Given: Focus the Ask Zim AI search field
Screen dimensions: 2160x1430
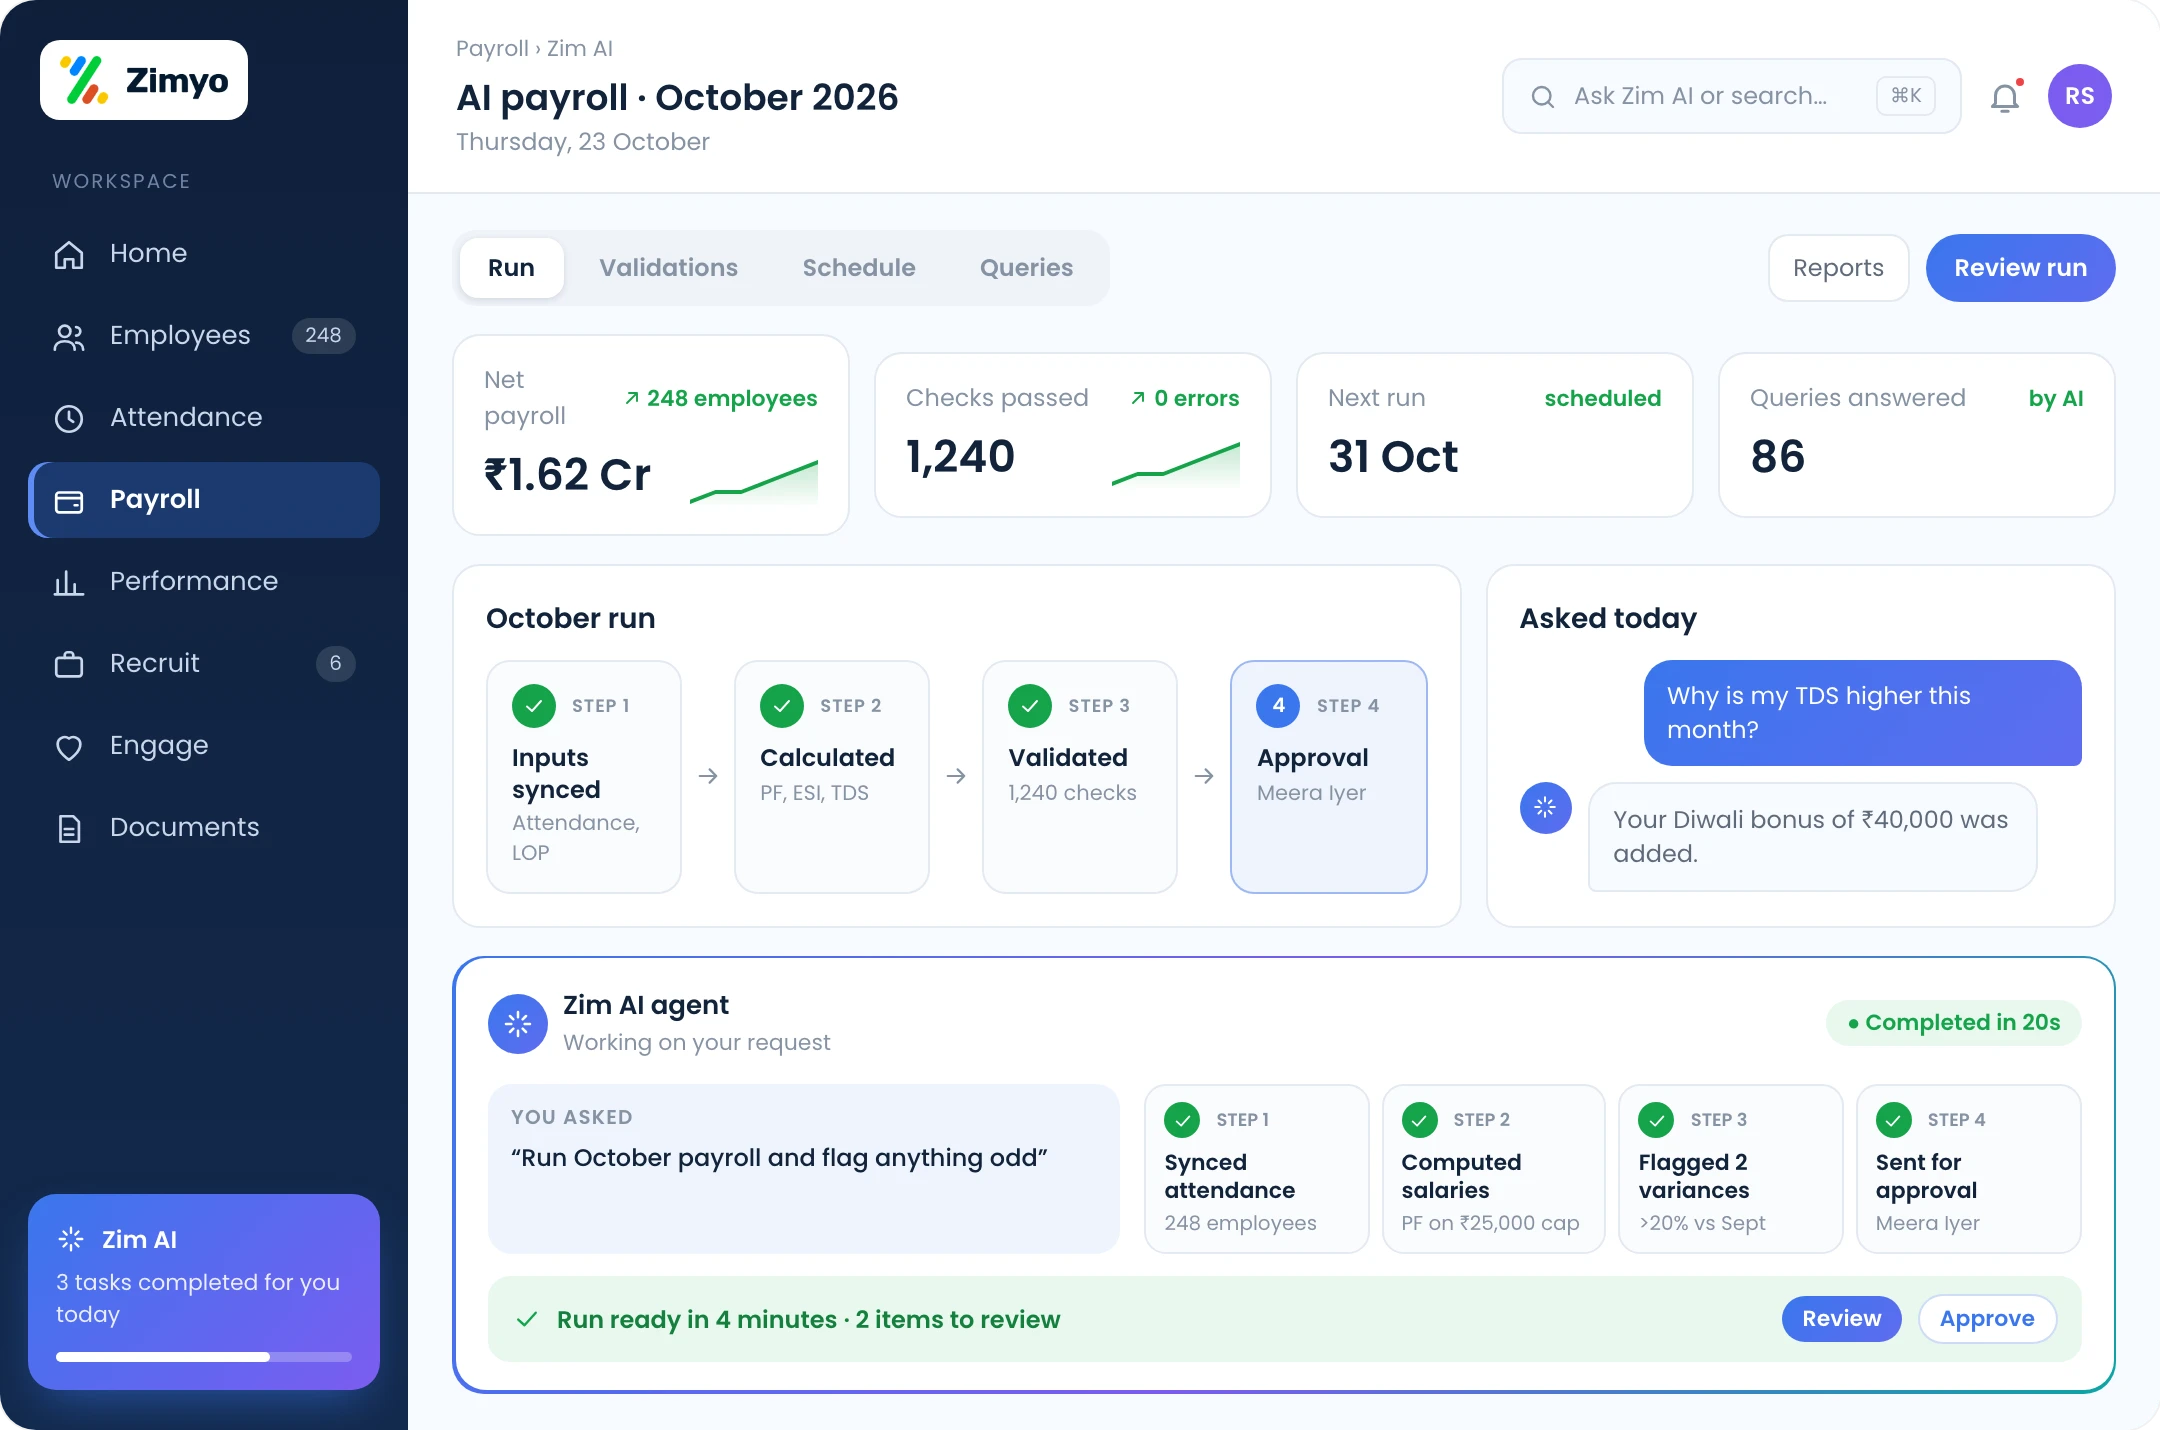Looking at the screenshot, I should point(1731,96).
